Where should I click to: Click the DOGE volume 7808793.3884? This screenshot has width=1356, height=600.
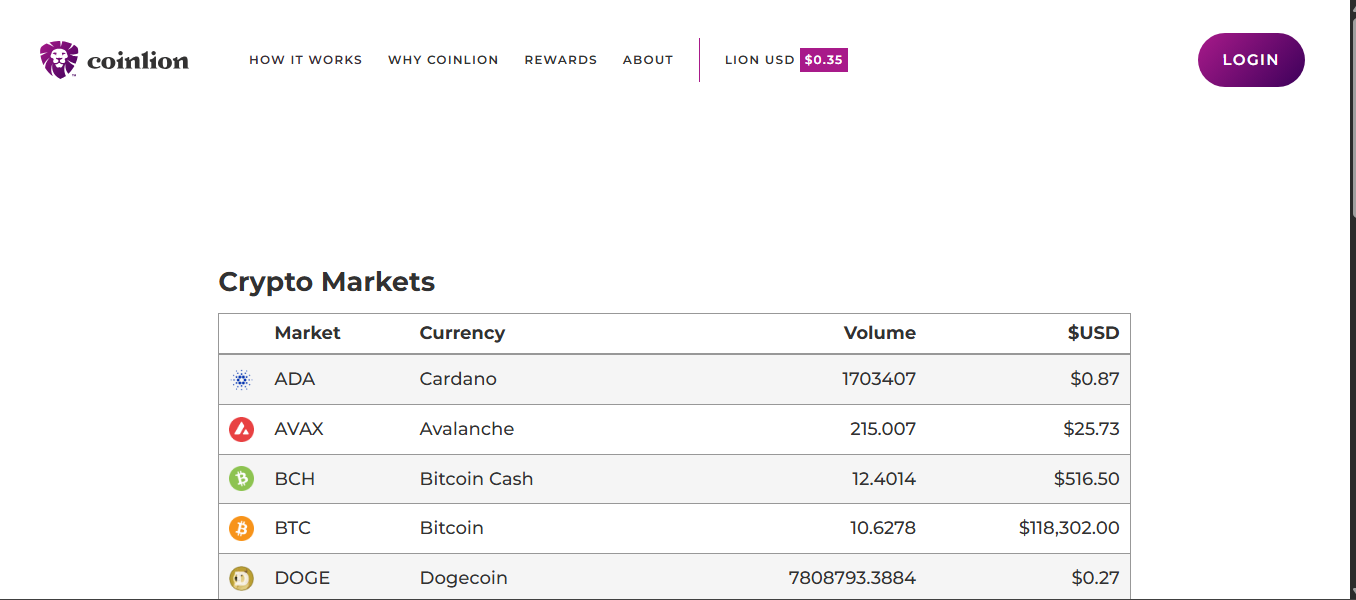852,578
